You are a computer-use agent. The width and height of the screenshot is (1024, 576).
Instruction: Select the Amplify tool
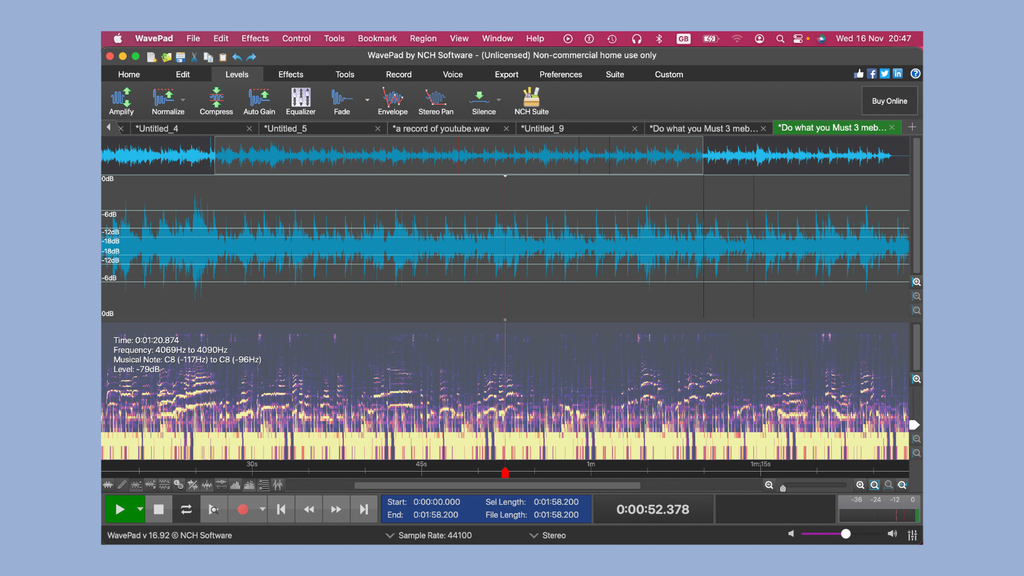point(120,99)
